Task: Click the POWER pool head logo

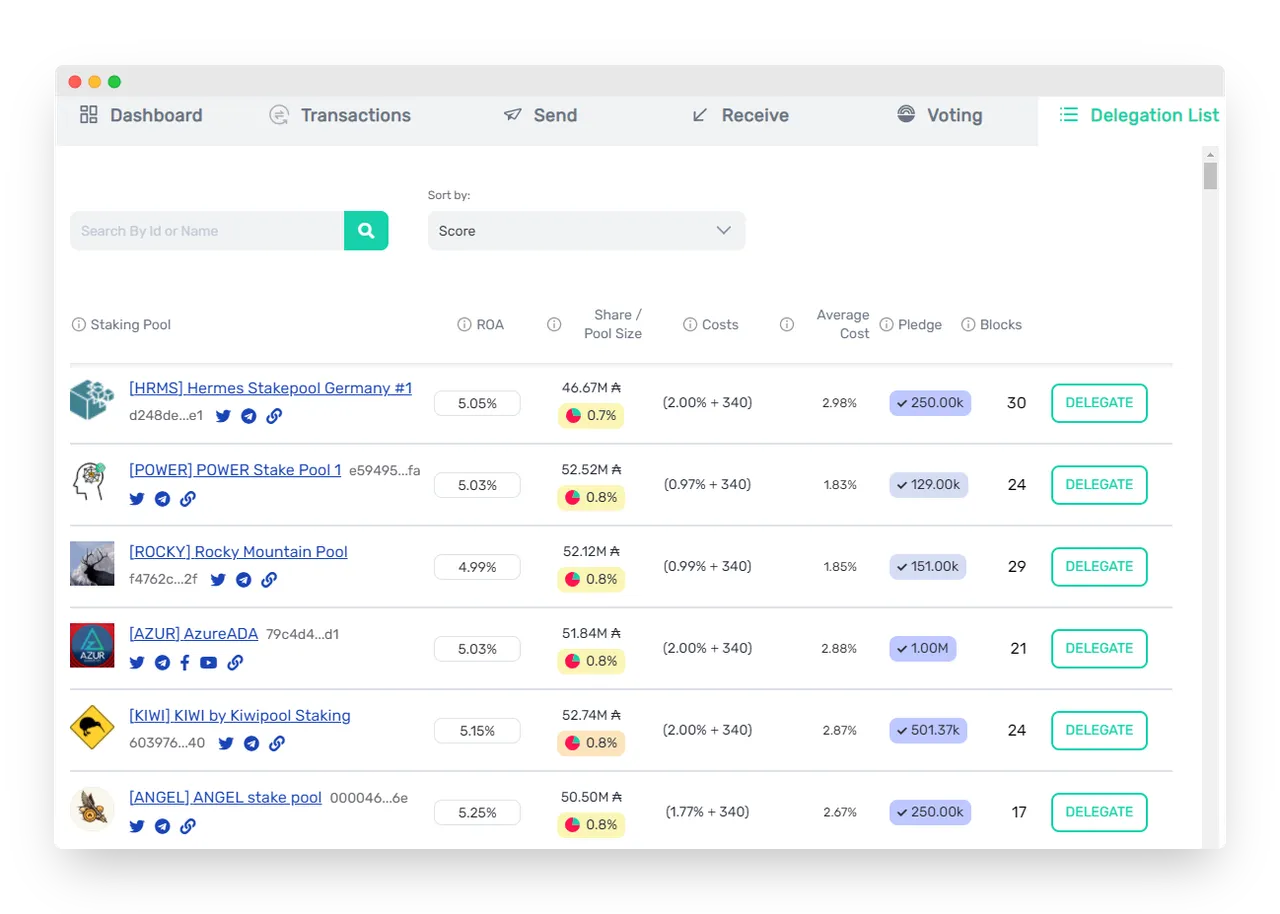Action: coord(90,482)
